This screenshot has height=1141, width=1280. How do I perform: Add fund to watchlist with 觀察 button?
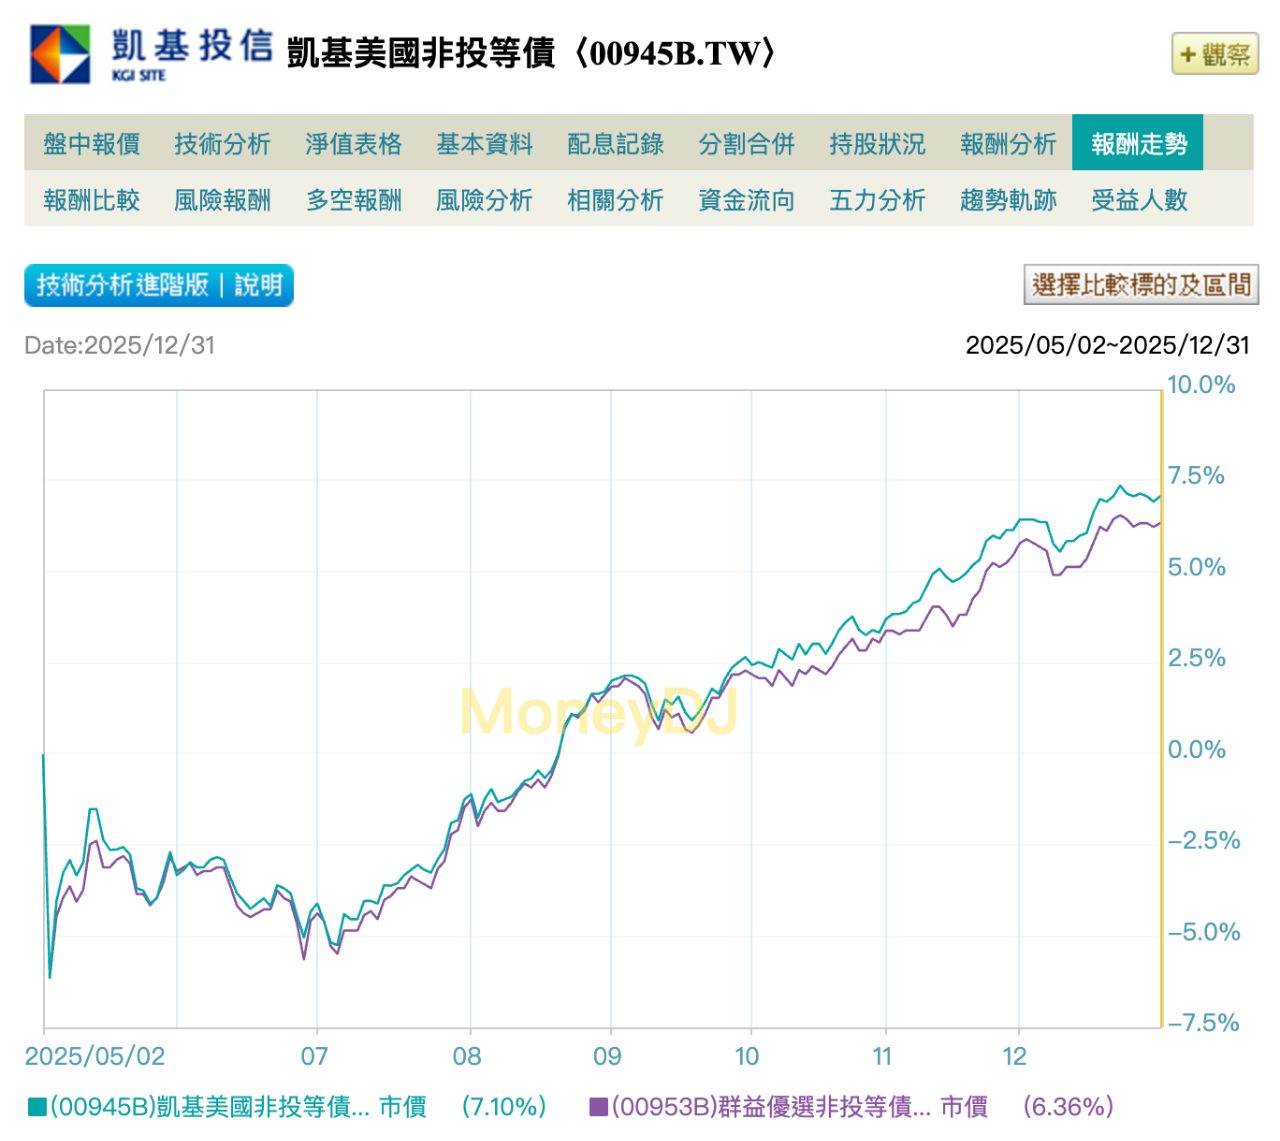1214,54
